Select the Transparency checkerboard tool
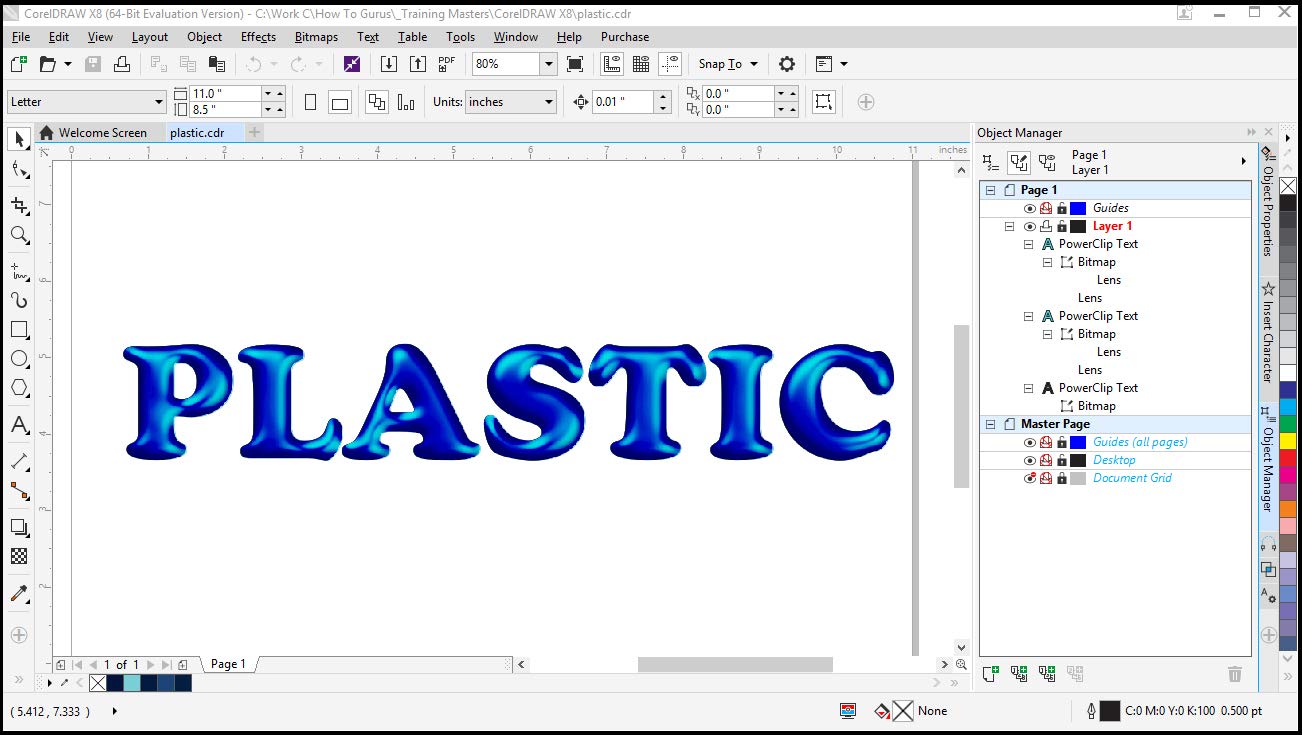 pos(19,556)
